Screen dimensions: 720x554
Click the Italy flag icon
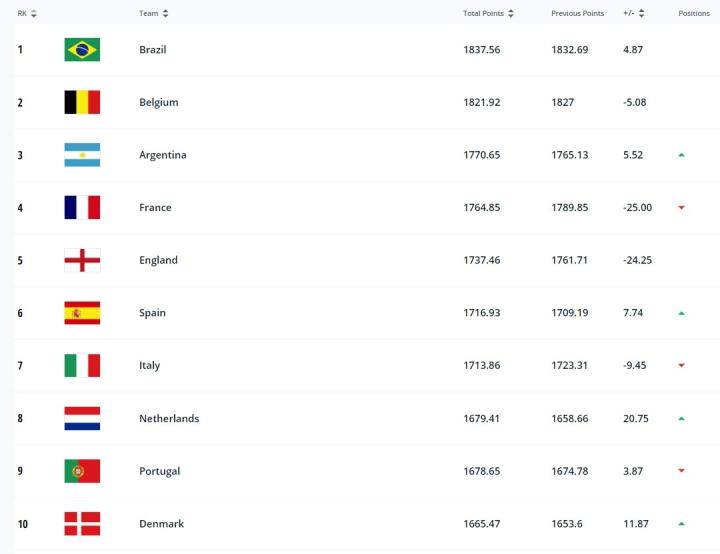tap(82, 365)
